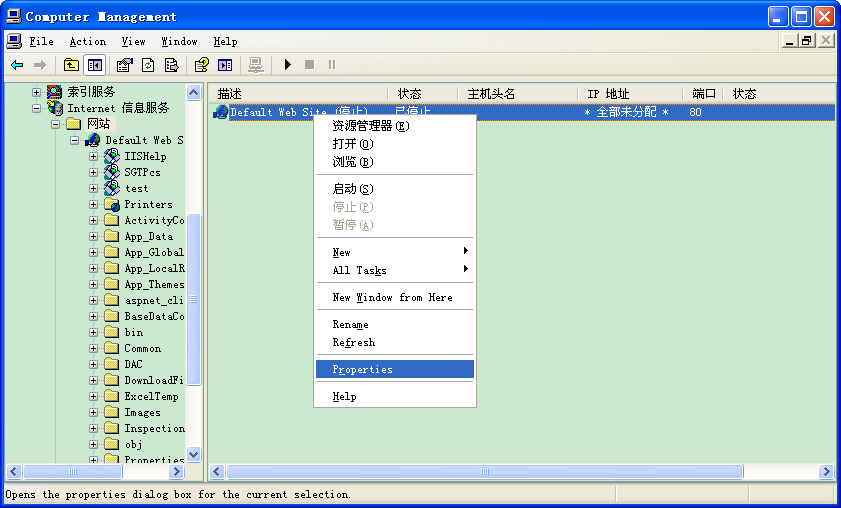This screenshot has width=841, height=508.
Task: Collapse the Internet 信息服务 node
Action: 36,108
